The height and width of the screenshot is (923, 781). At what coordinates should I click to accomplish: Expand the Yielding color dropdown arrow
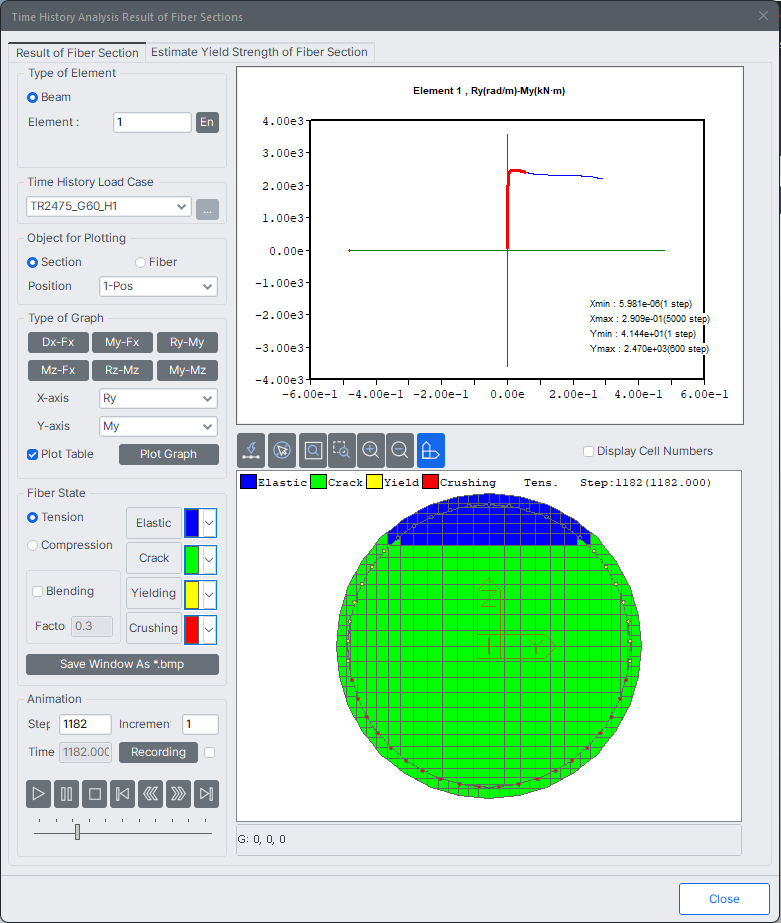[209, 594]
